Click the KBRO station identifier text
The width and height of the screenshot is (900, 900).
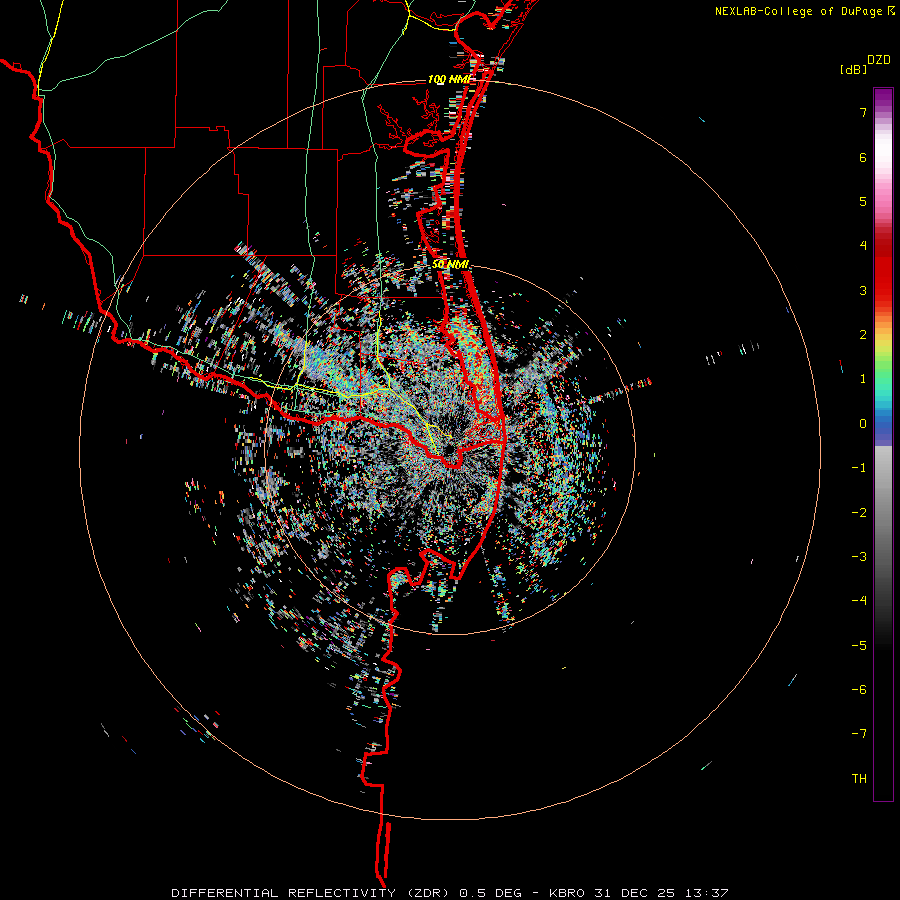pyautogui.click(x=568, y=893)
